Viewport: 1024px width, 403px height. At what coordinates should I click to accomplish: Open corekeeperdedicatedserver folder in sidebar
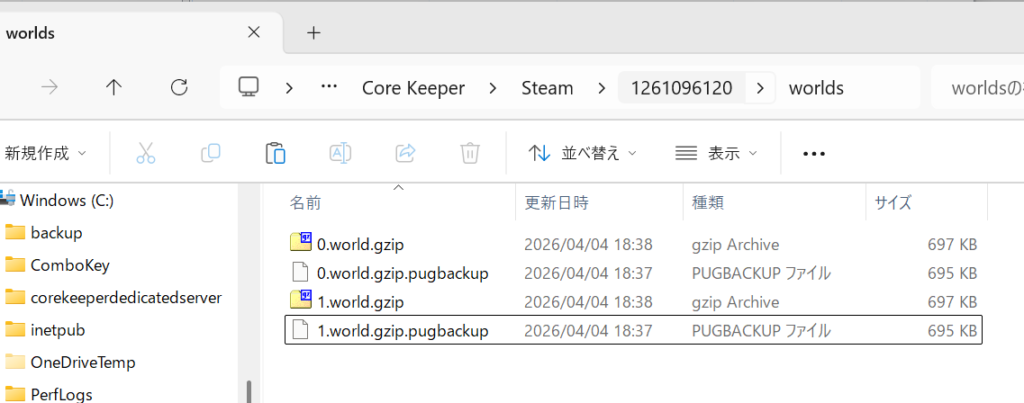125,297
